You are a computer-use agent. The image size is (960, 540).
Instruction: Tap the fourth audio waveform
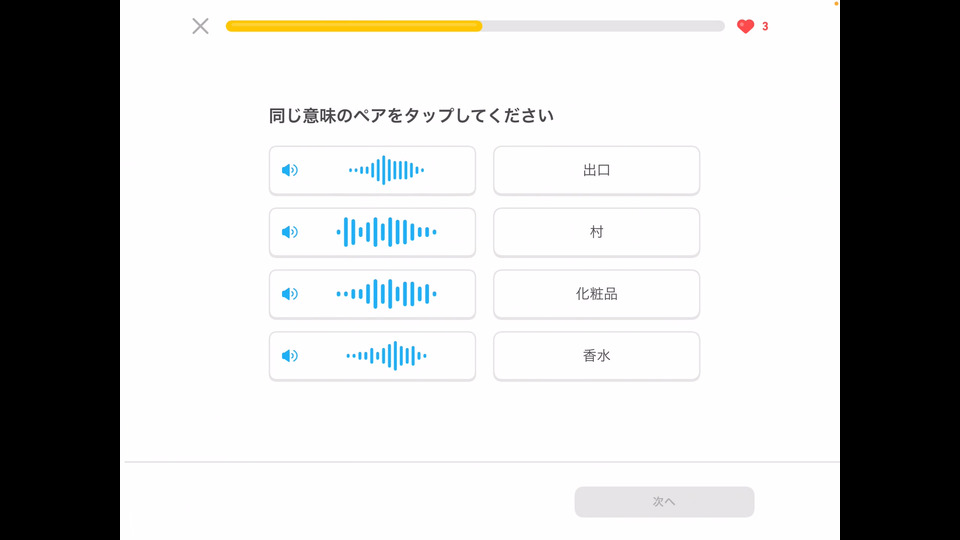(x=386, y=356)
